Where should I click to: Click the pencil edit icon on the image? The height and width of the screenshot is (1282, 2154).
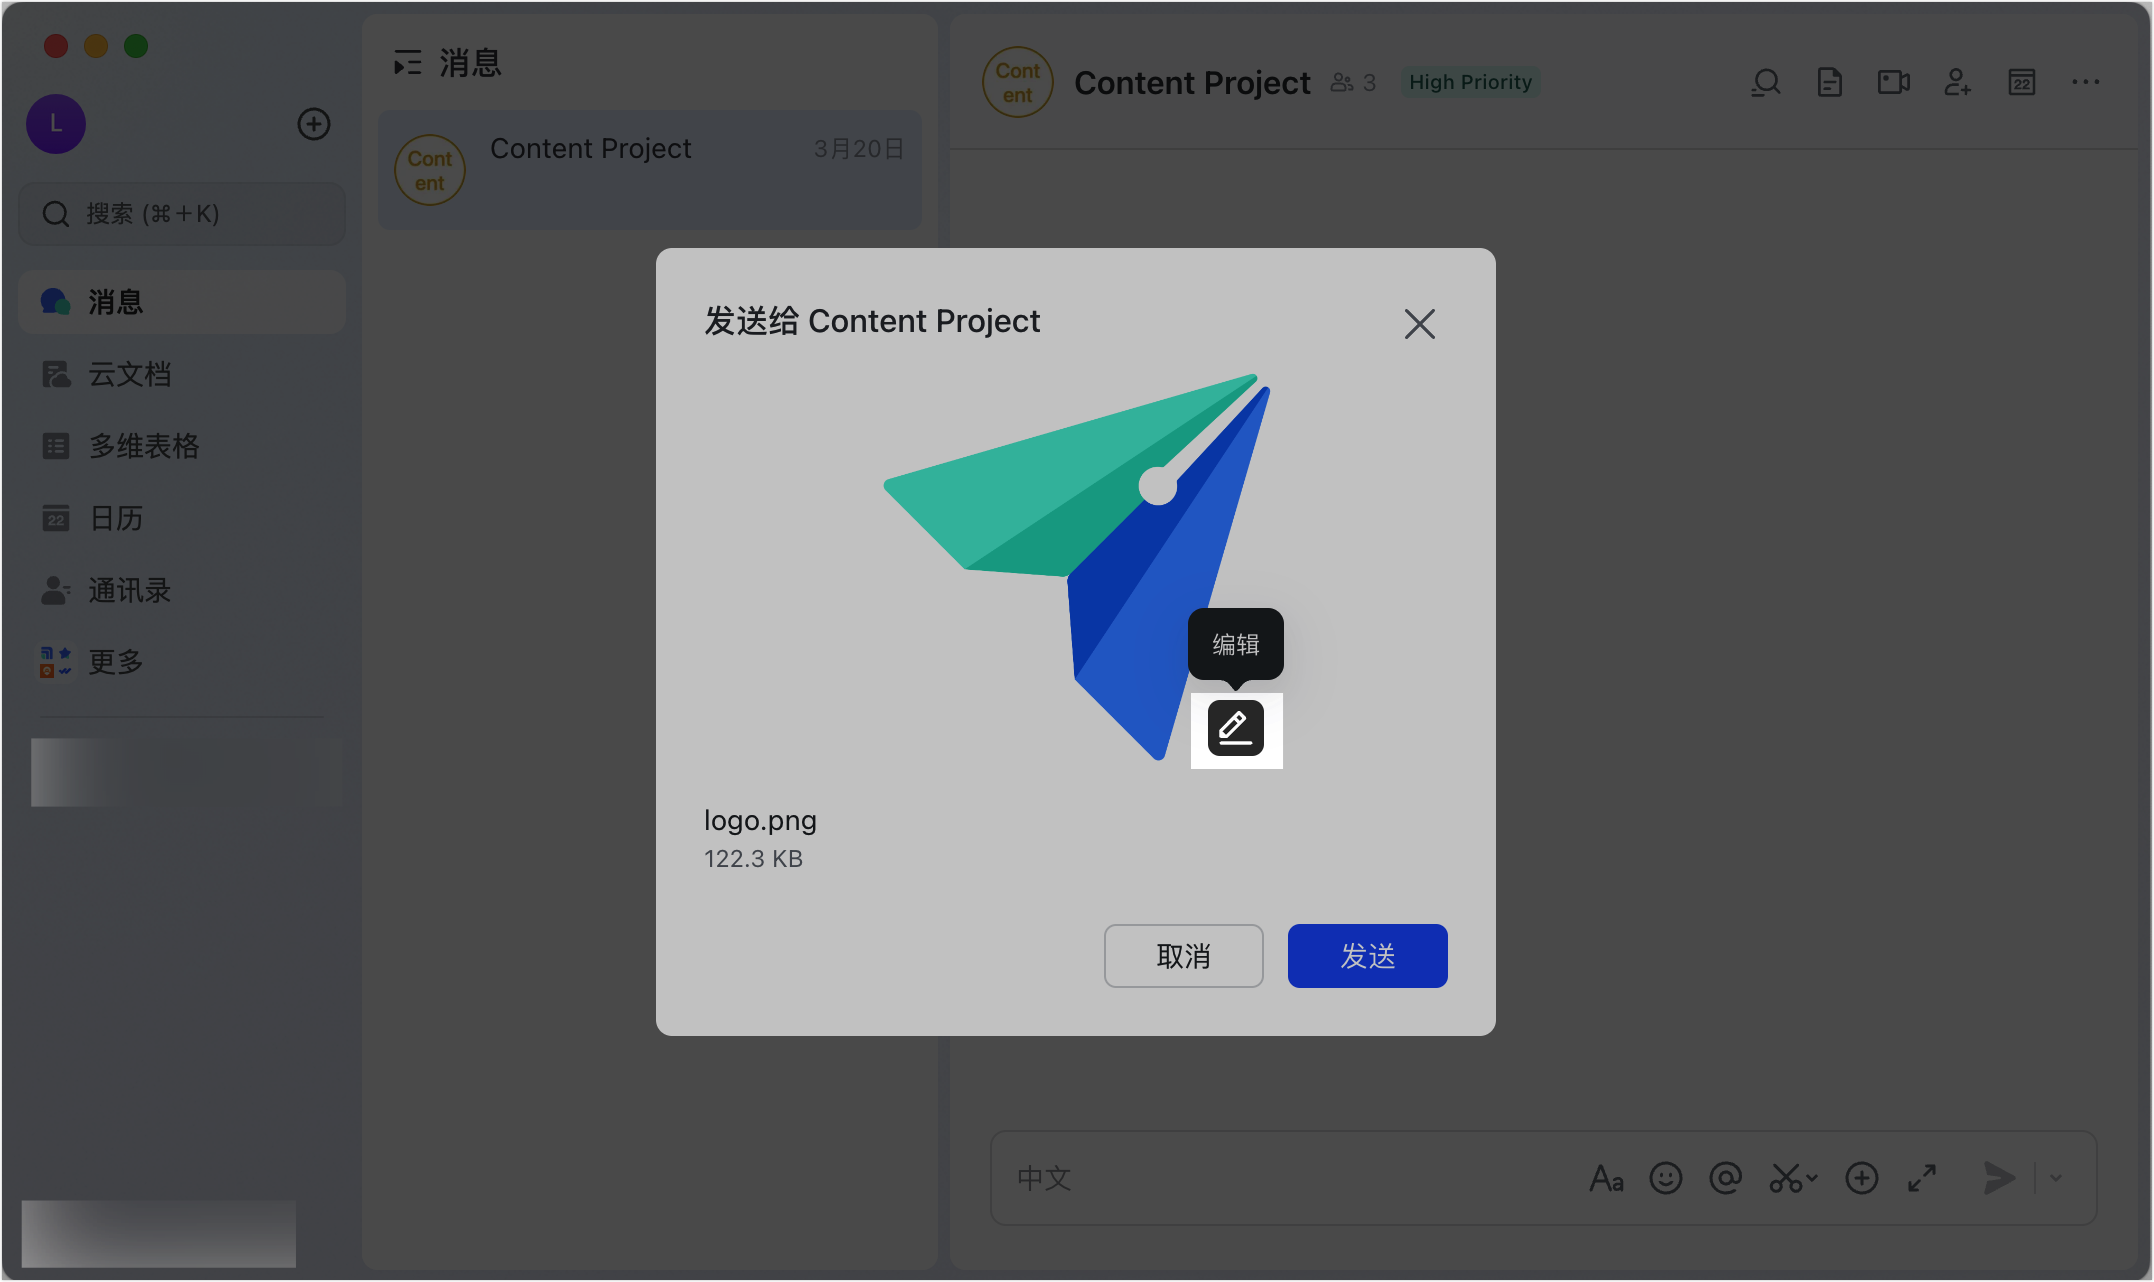[1236, 730]
